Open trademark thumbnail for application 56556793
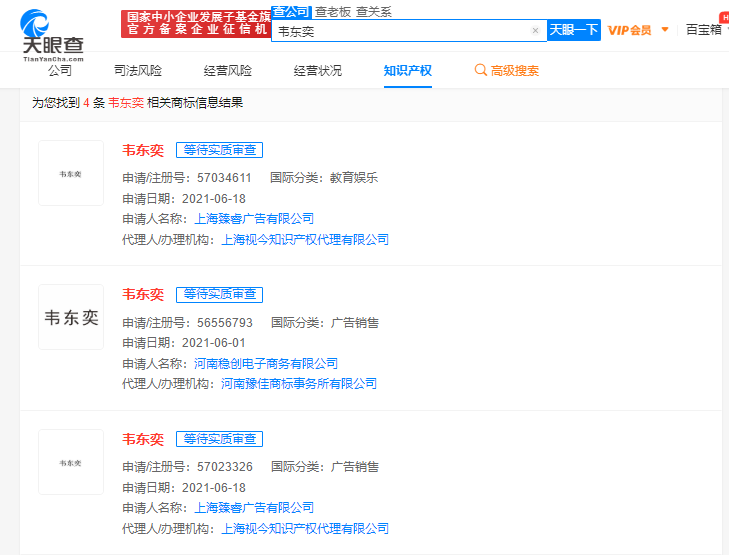The width and height of the screenshot is (729, 555). click(x=71, y=317)
